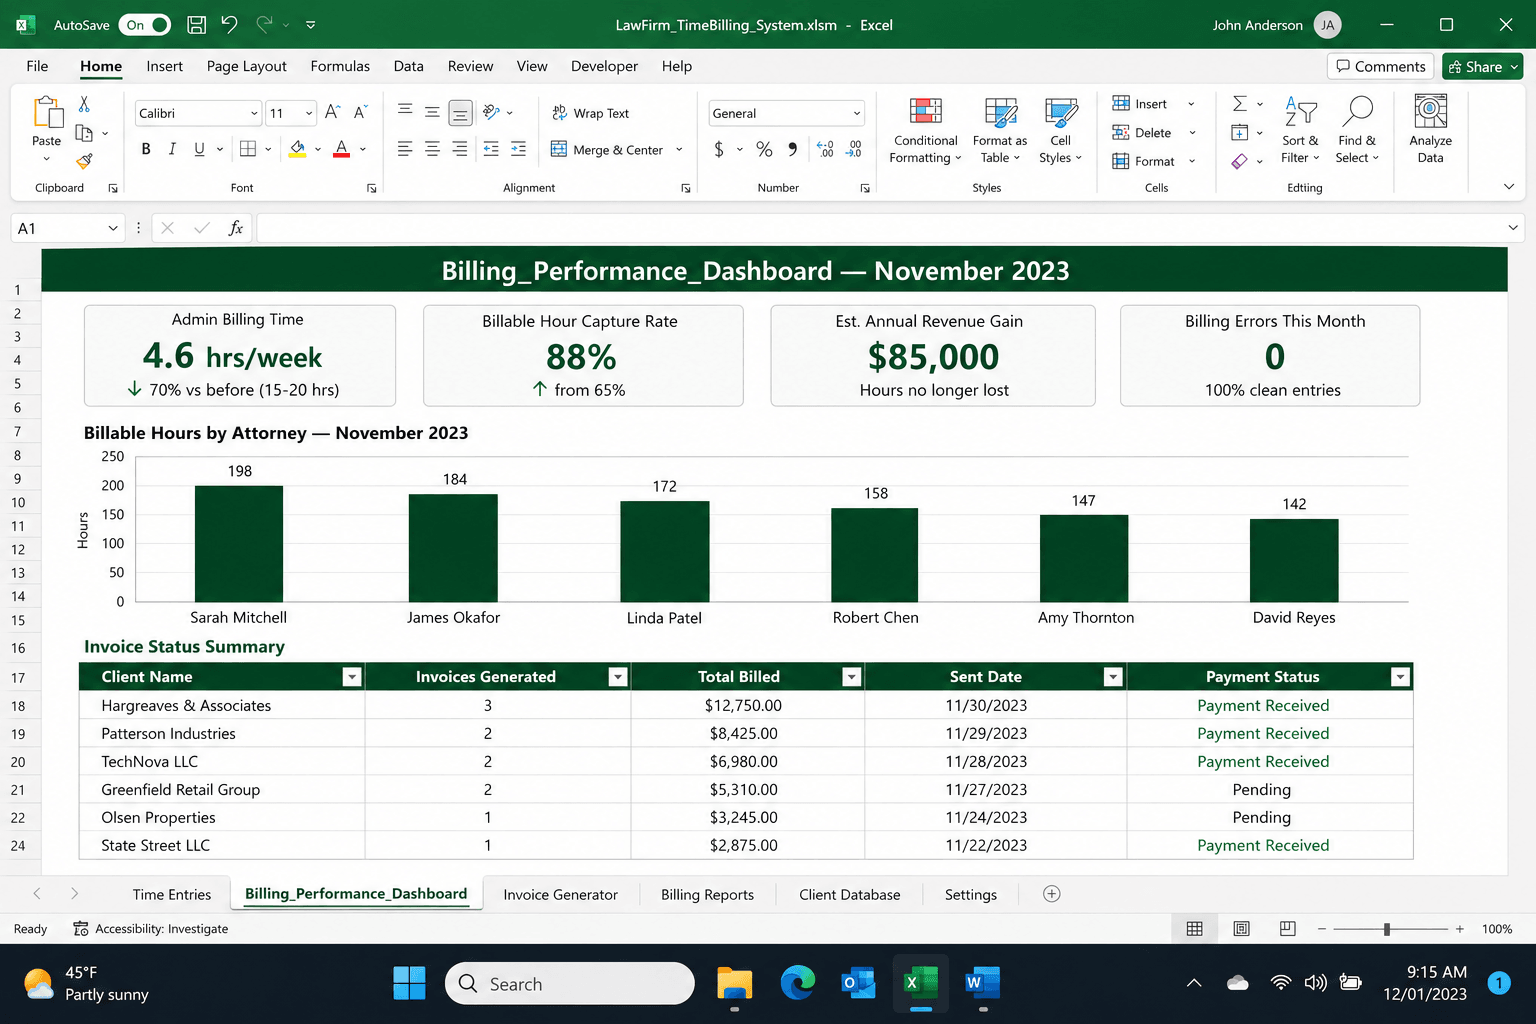Click the increase indent icon
This screenshot has width=1536, height=1024.
click(x=518, y=149)
